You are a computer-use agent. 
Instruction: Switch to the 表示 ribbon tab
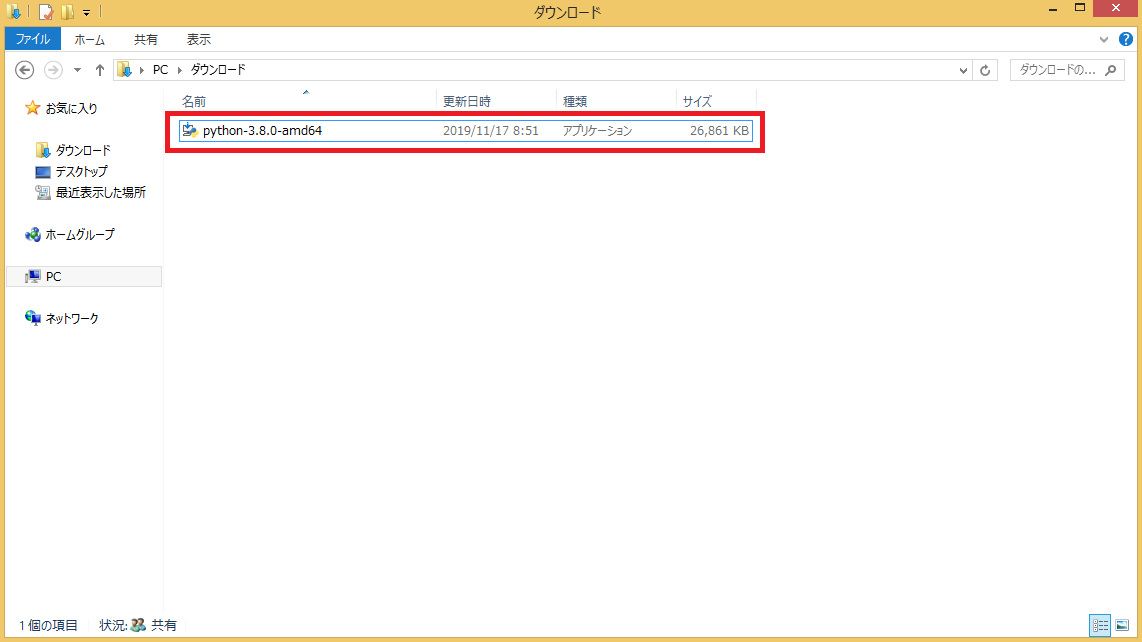(x=199, y=39)
